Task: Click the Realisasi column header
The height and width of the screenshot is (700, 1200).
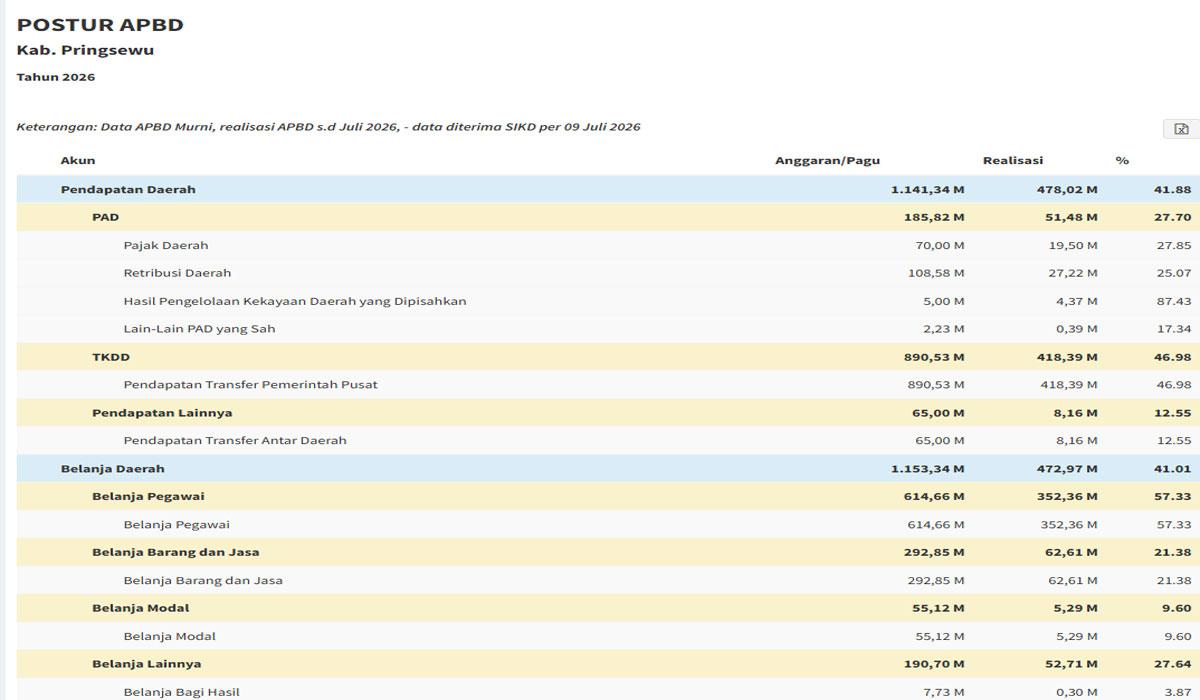Action: click(1012, 160)
